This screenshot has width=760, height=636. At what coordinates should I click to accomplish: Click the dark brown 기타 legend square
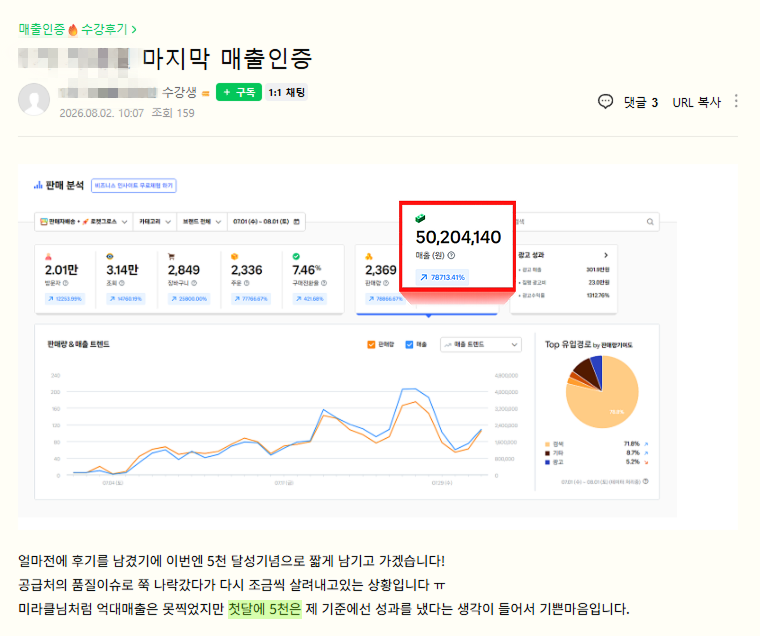click(547, 453)
